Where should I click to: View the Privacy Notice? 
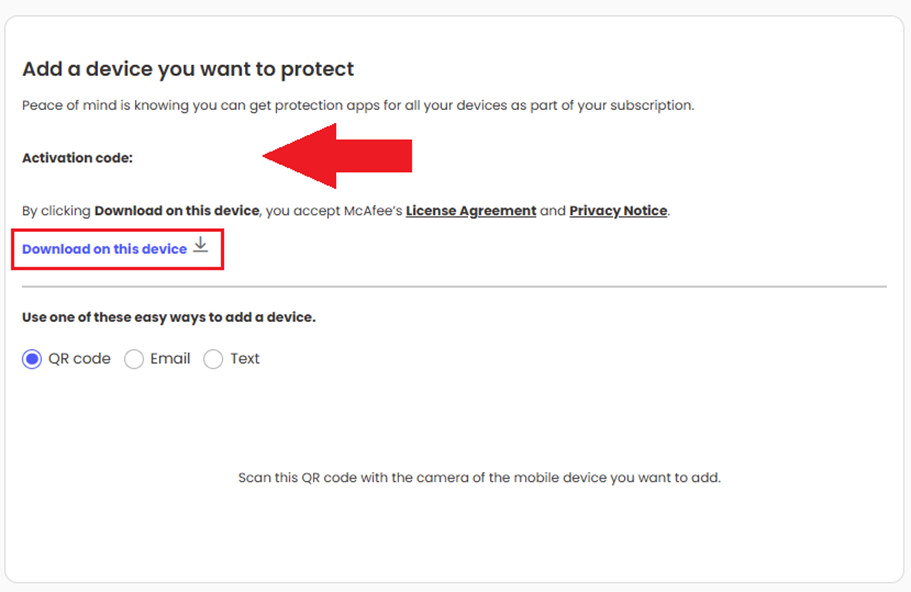tap(618, 210)
